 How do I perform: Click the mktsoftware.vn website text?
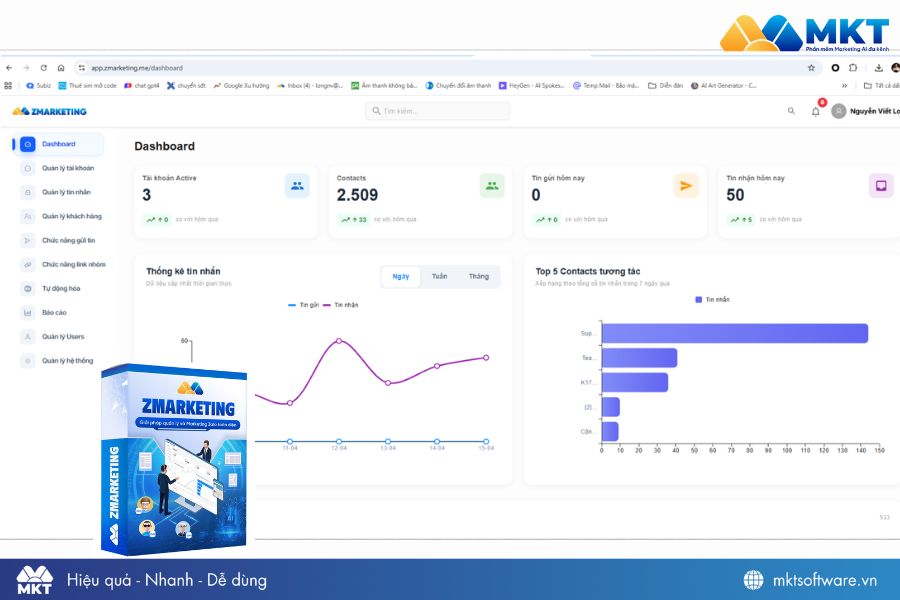point(824,580)
